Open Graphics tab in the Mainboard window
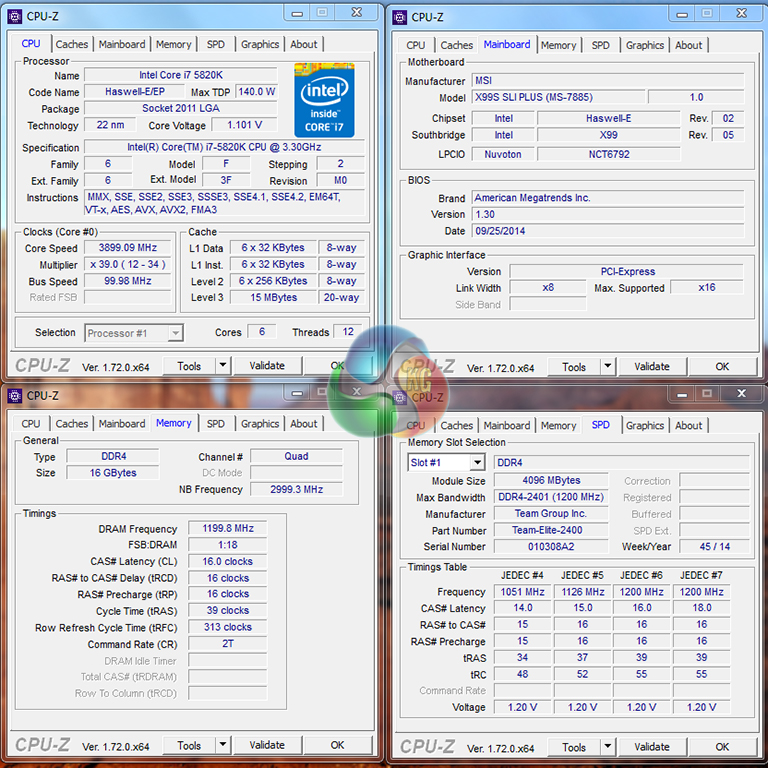The height and width of the screenshot is (768, 768). (x=645, y=45)
